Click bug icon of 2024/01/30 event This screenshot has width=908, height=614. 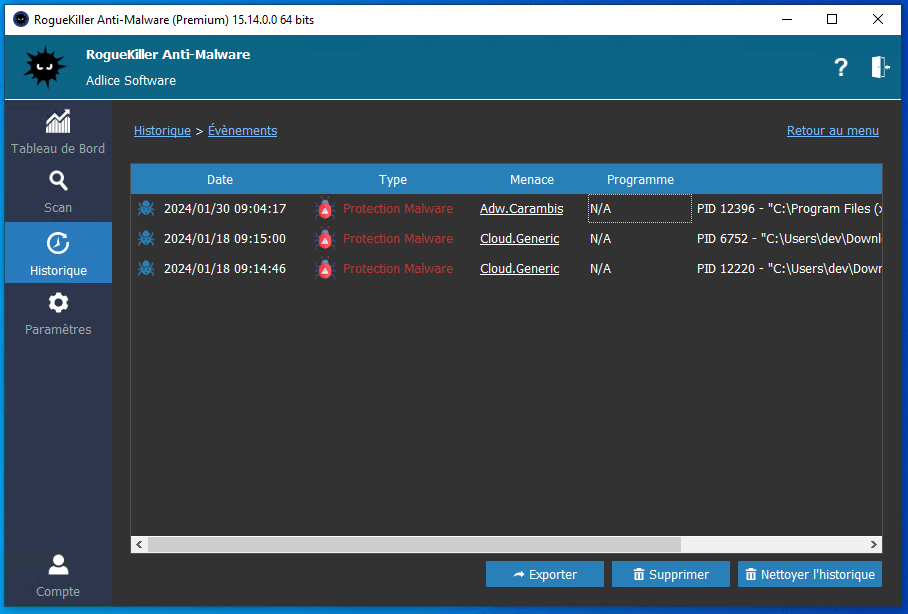pos(146,209)
